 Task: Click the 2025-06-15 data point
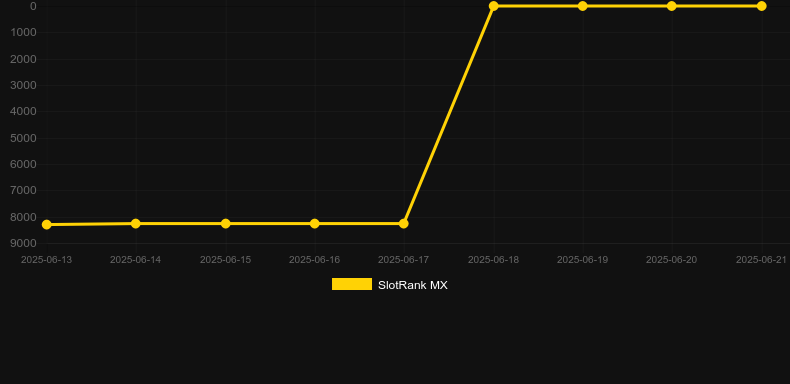click(x=226, y=223)
